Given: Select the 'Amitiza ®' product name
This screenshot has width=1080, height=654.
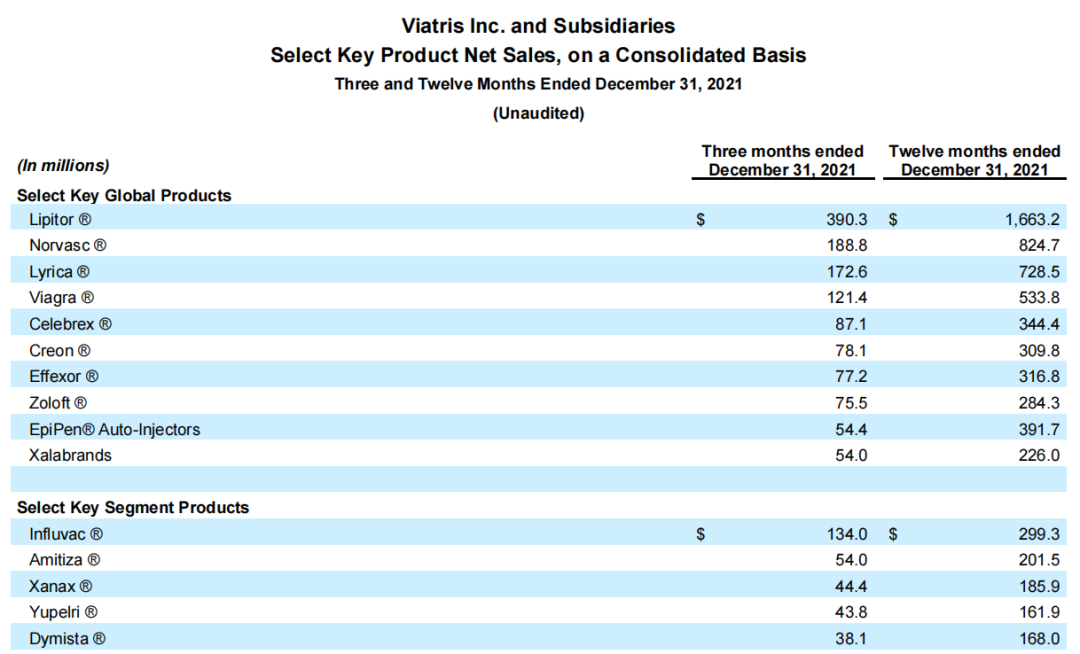Looking at the screenshot, I should coord(65,560).
